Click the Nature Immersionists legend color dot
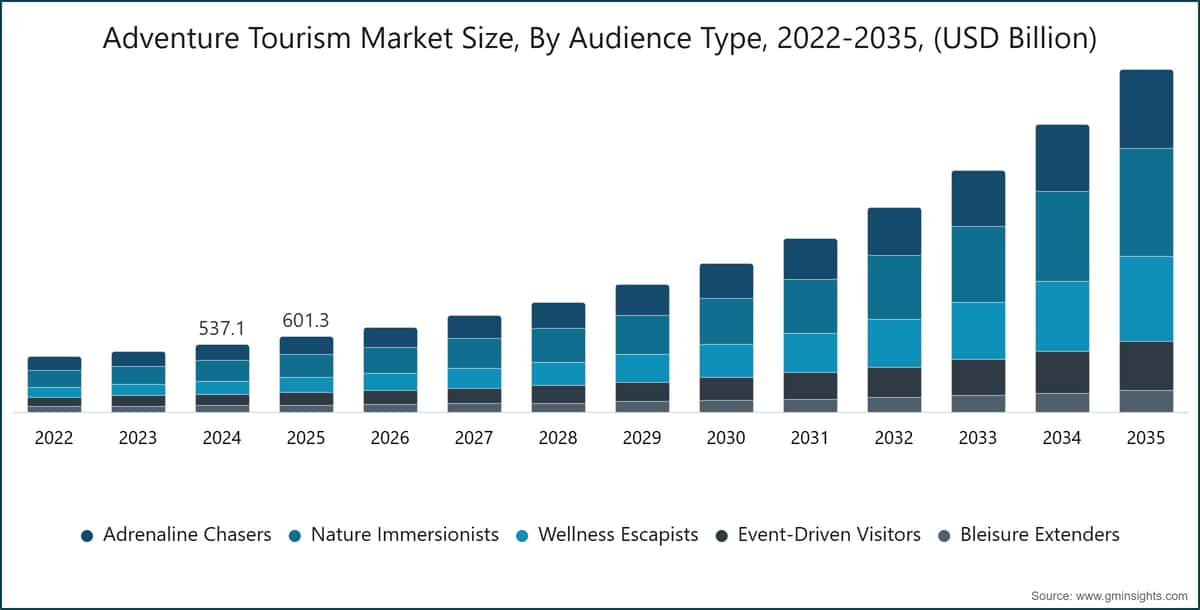The height and width of the screenshot is (610, 1200). (x=295, y=536)
